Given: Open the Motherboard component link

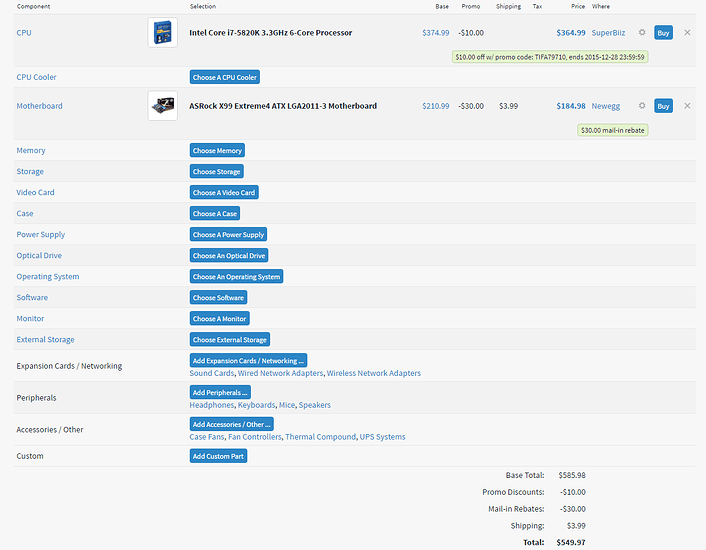Looking at the screenshot, I should point(40,106).
